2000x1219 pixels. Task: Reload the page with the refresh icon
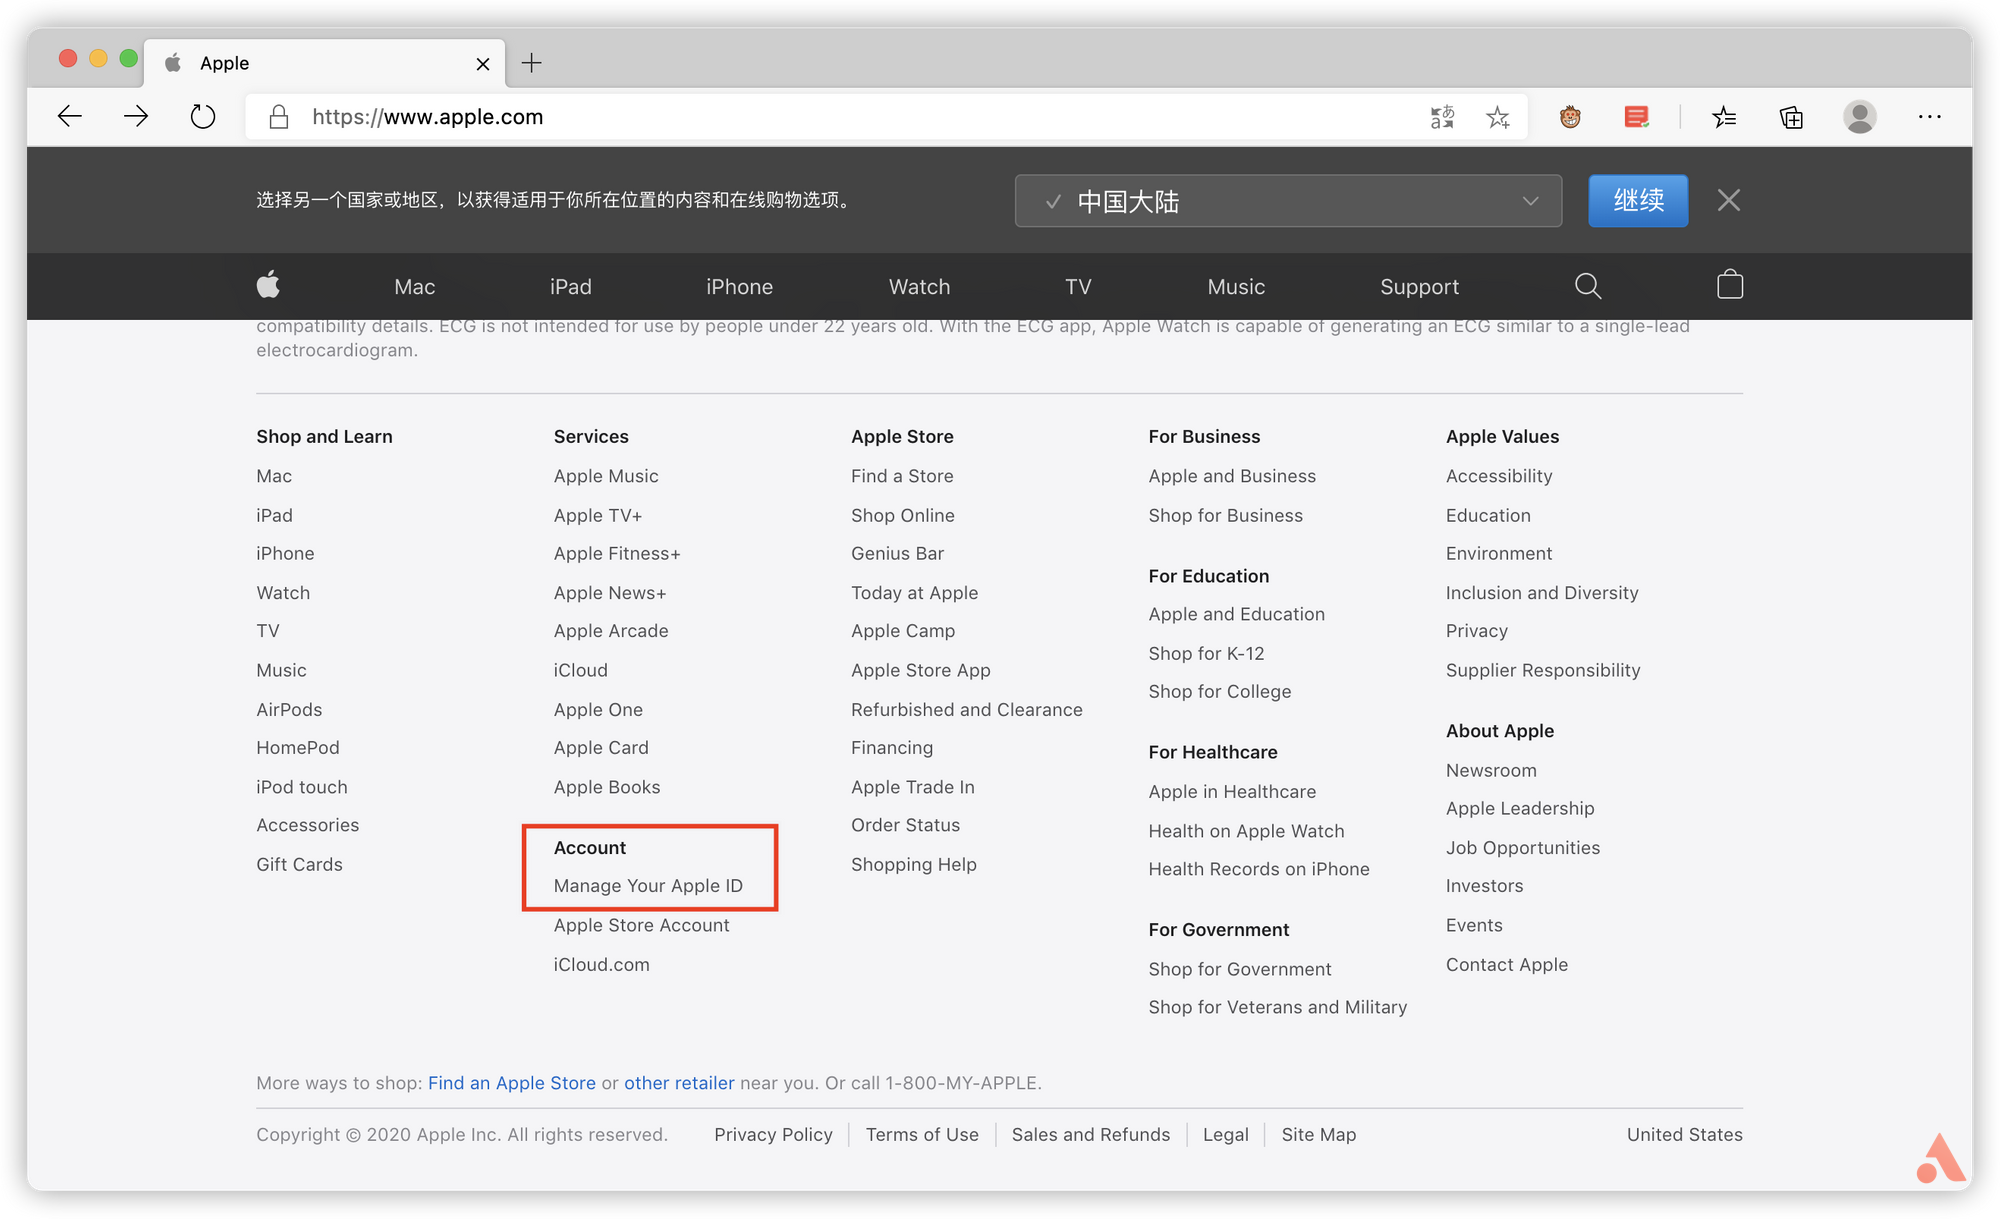[203, 116]
